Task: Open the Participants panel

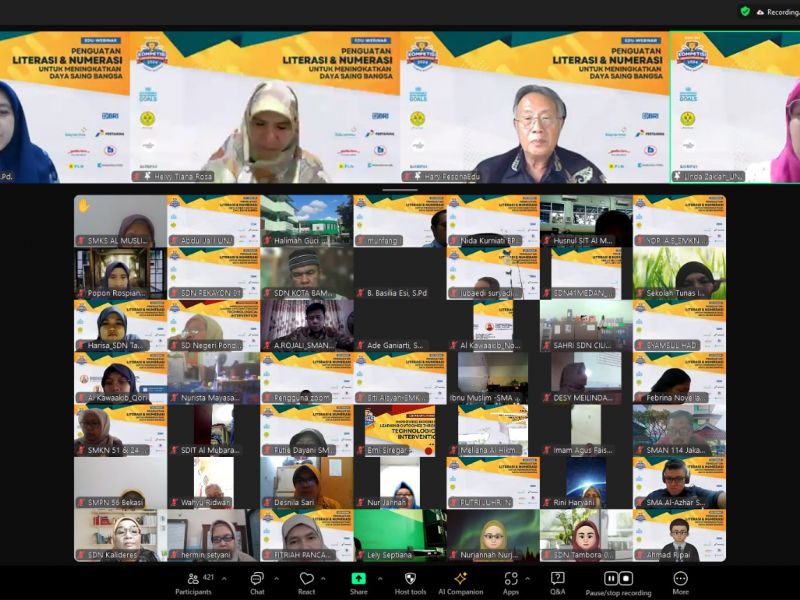Action: (193, 580)
